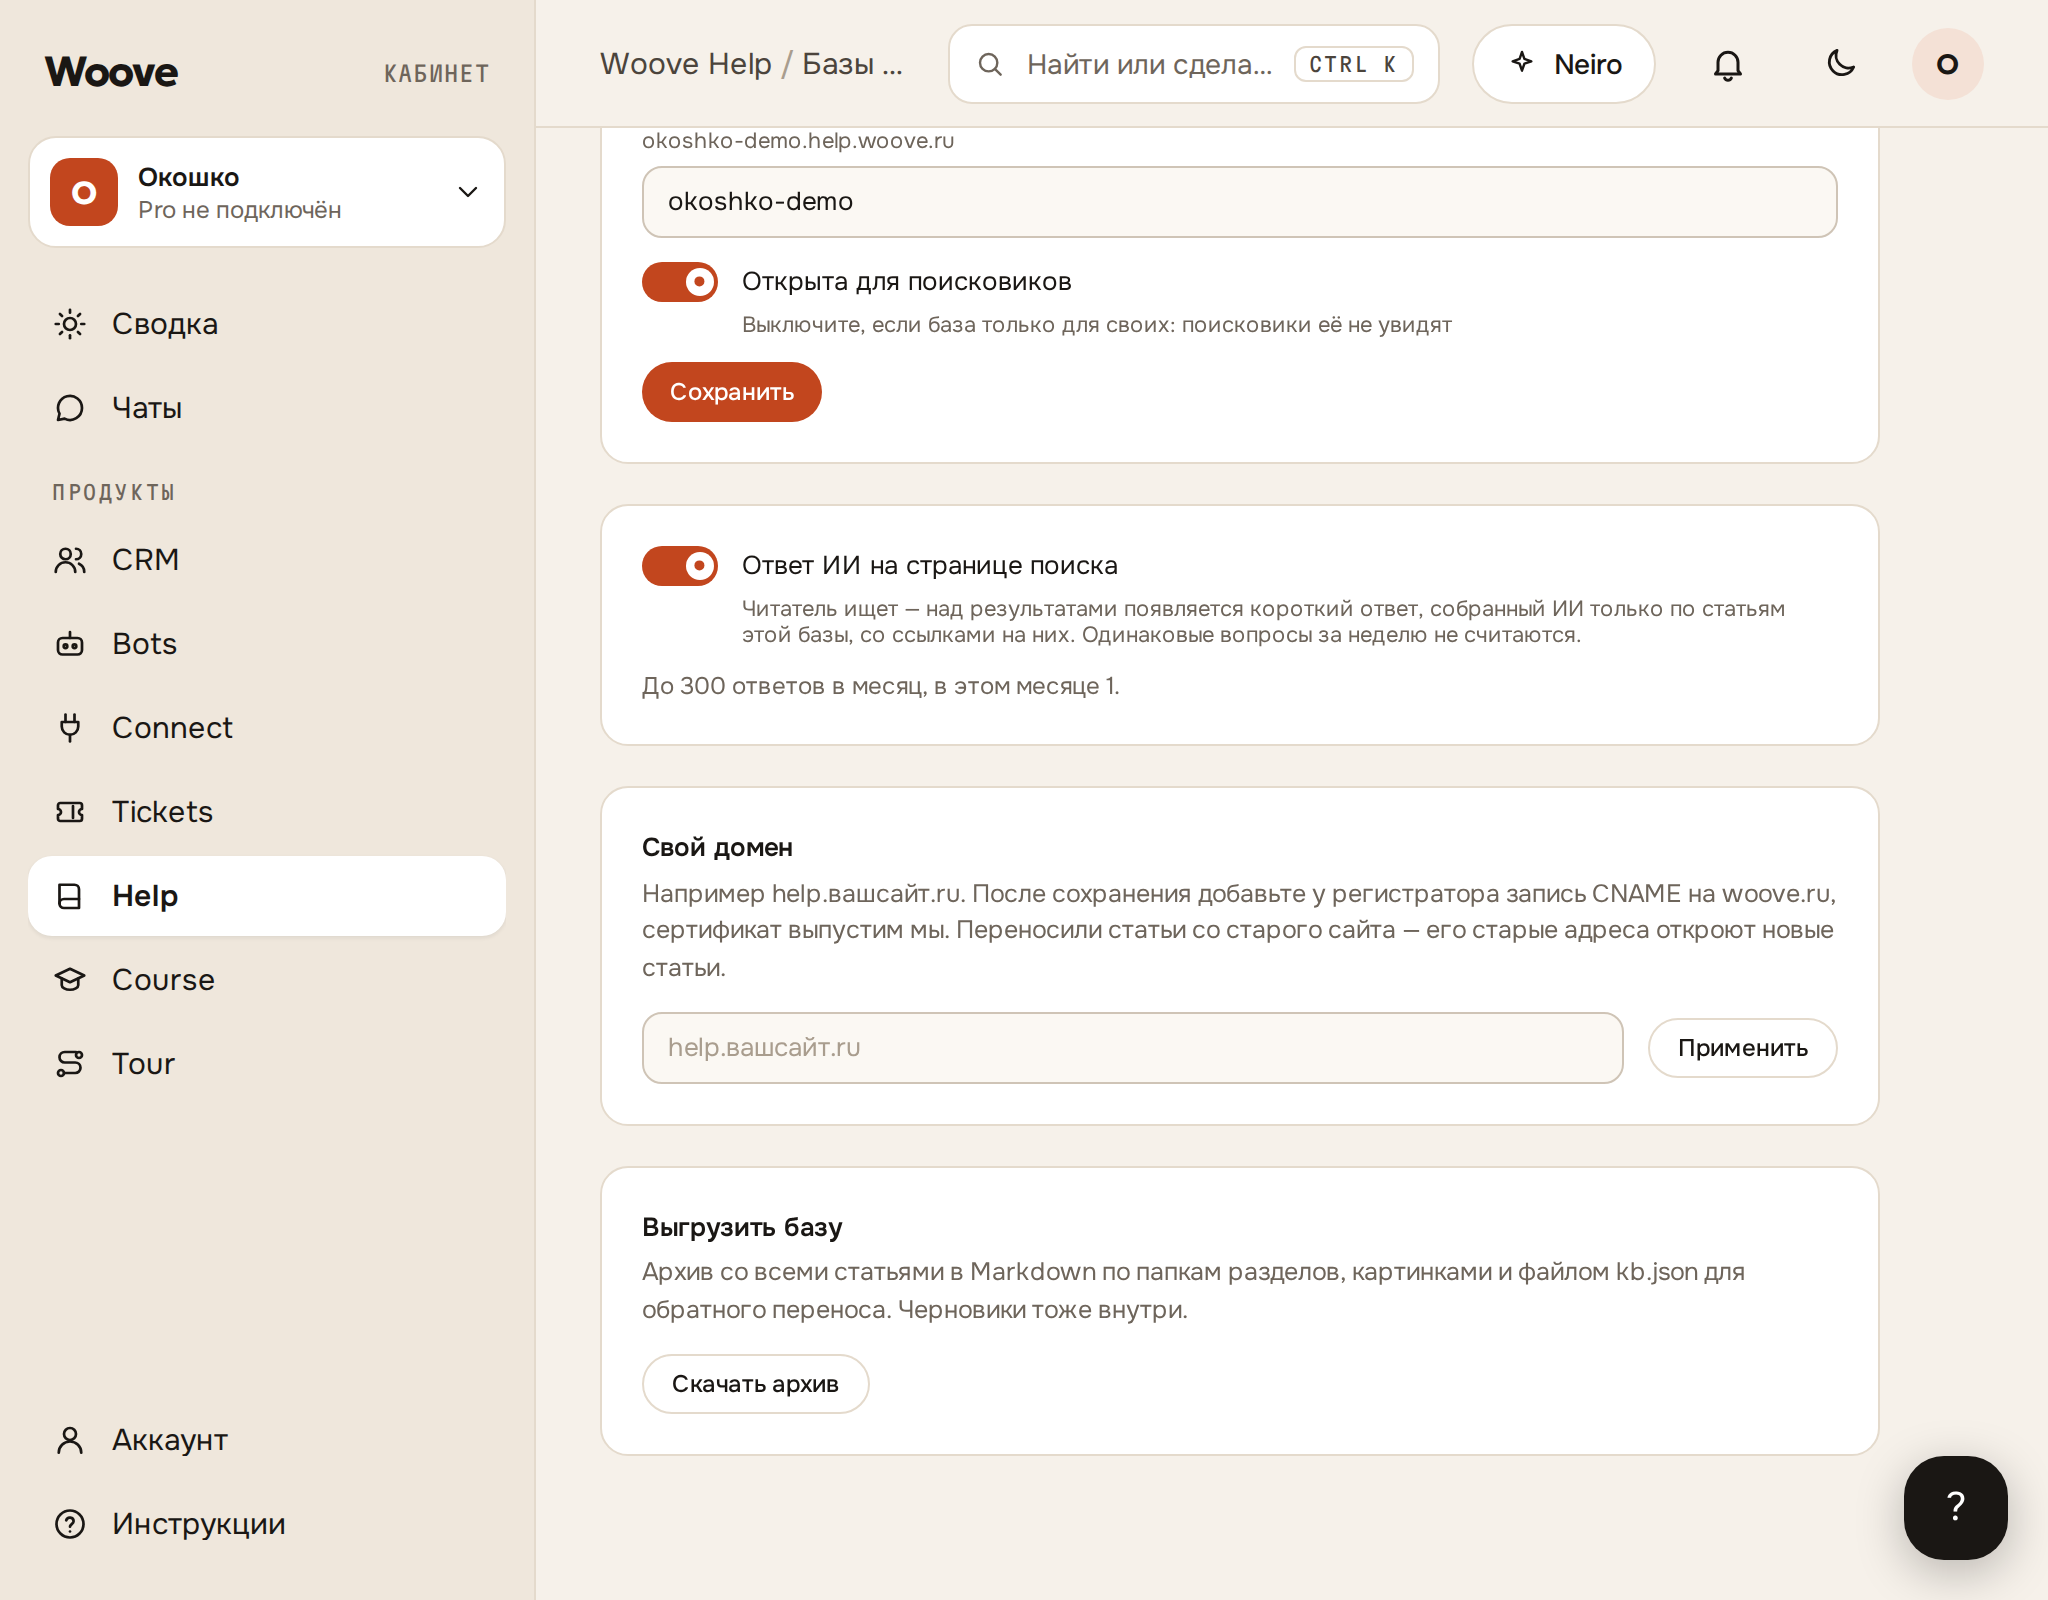Click the search magnifier icon

coord(990,64)
